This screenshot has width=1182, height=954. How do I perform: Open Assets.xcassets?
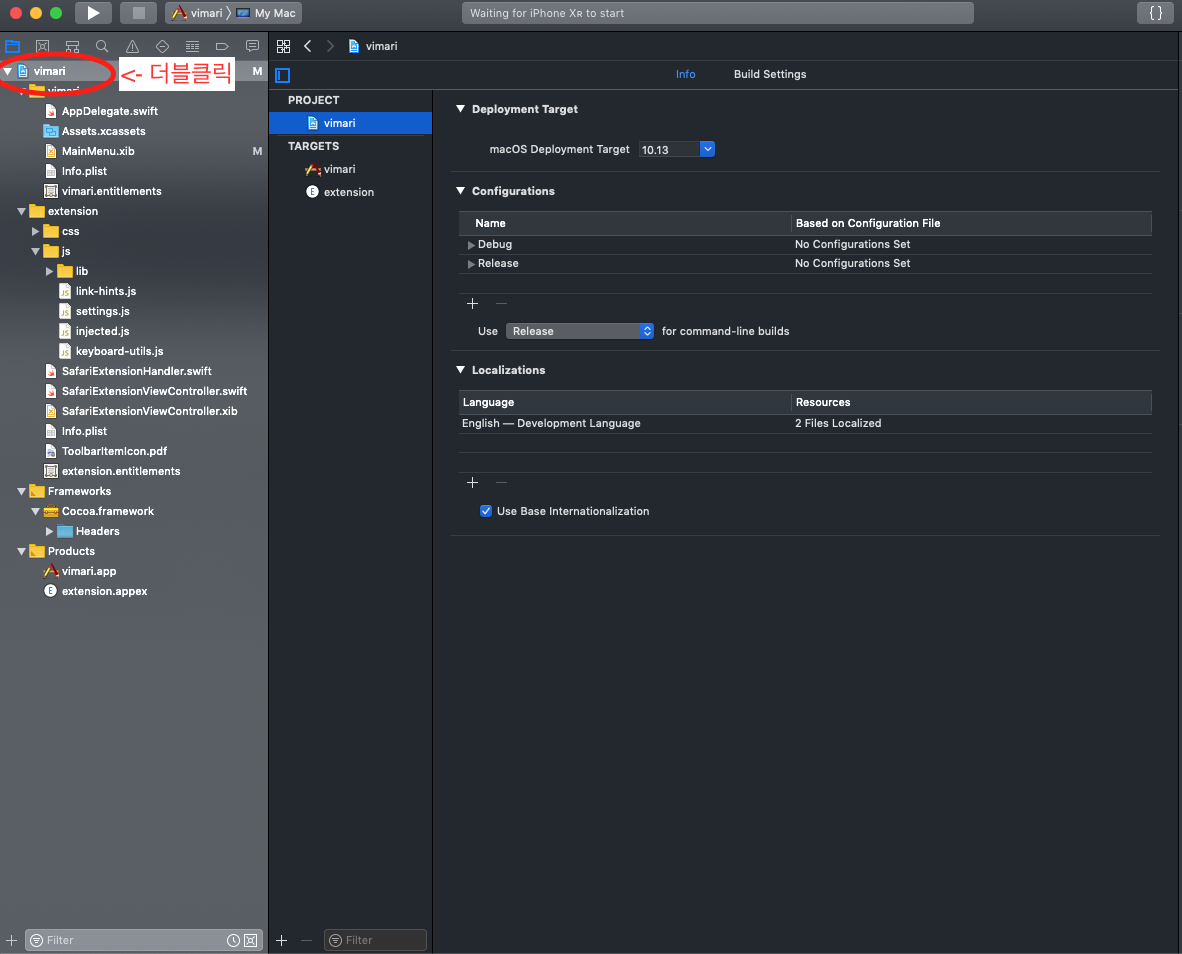[x=103, y=131]
